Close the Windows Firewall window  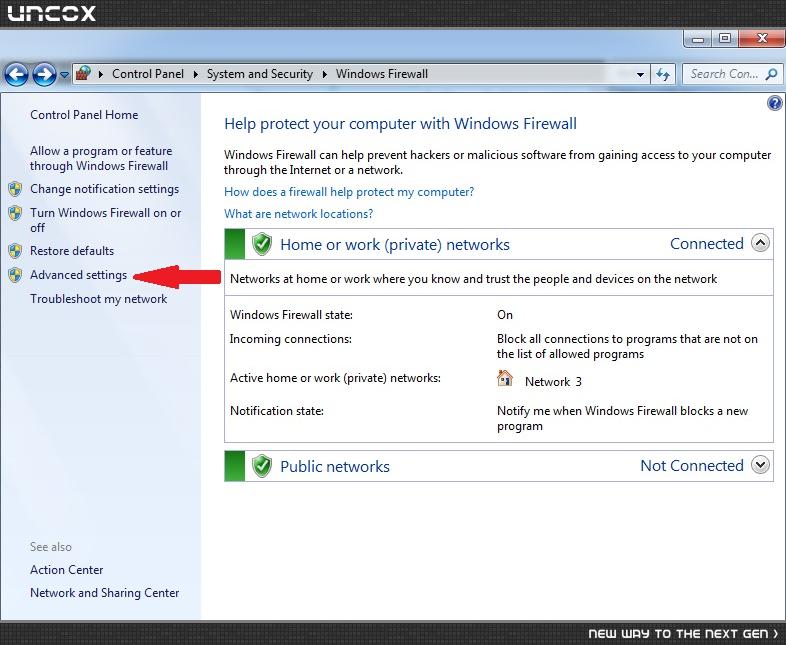click(x=762, y=39)
